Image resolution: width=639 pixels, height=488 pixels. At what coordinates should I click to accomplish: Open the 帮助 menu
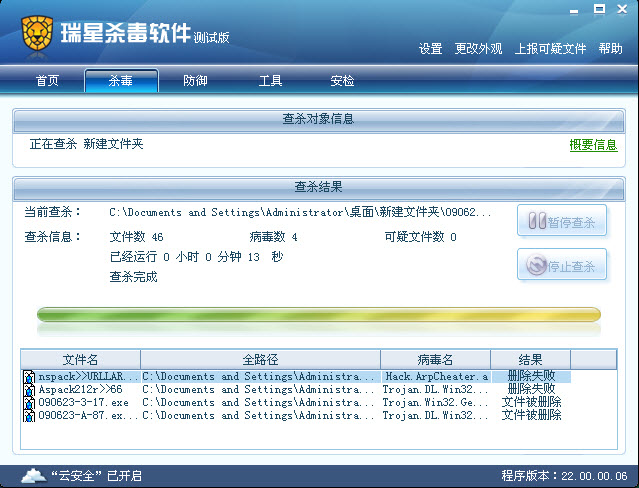click(x=610, y=49)
